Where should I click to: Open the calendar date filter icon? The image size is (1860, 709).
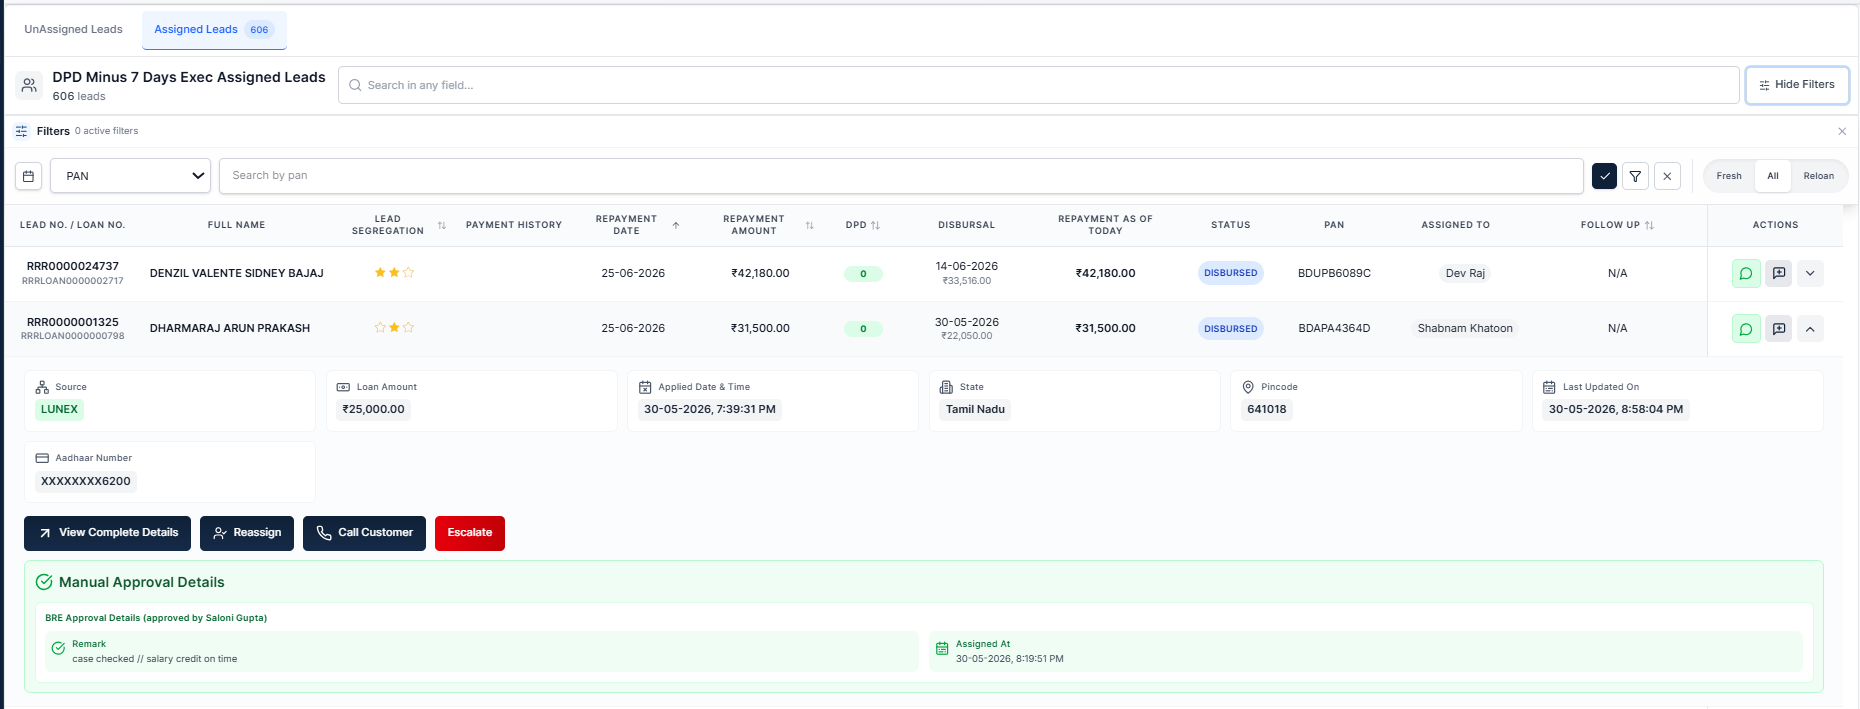pyautogui.click(x=29, y=176)
